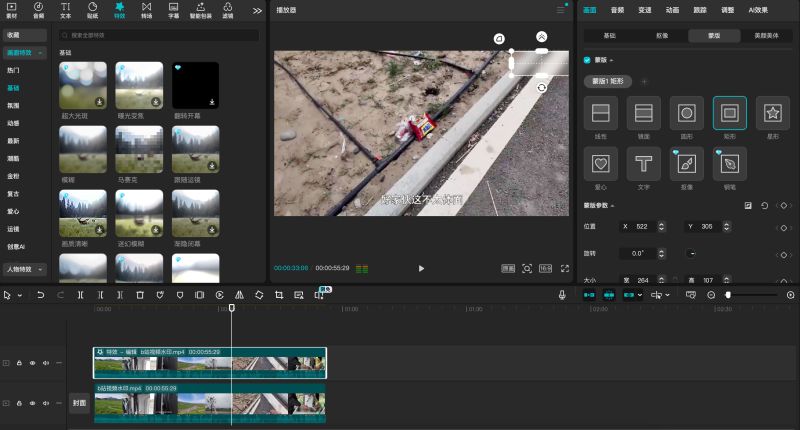Click the microphone record icon
This screenshot has width=800, height=430.
tap(562, 295)
